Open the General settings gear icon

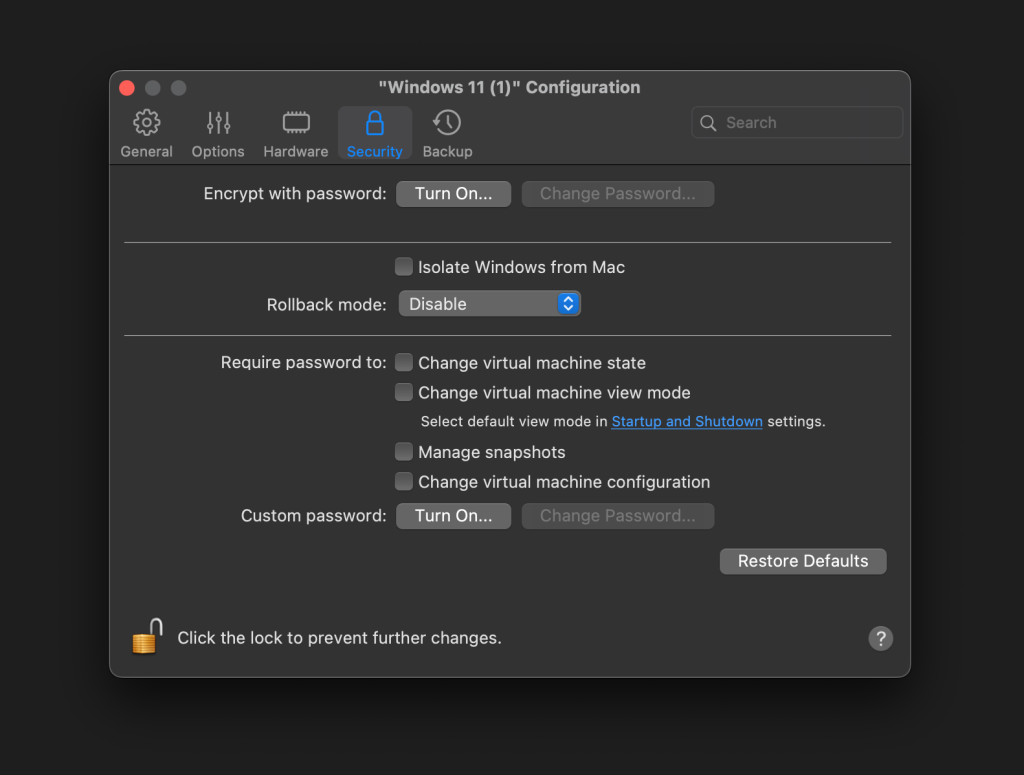pyautogui.click(x=146, y=123)
